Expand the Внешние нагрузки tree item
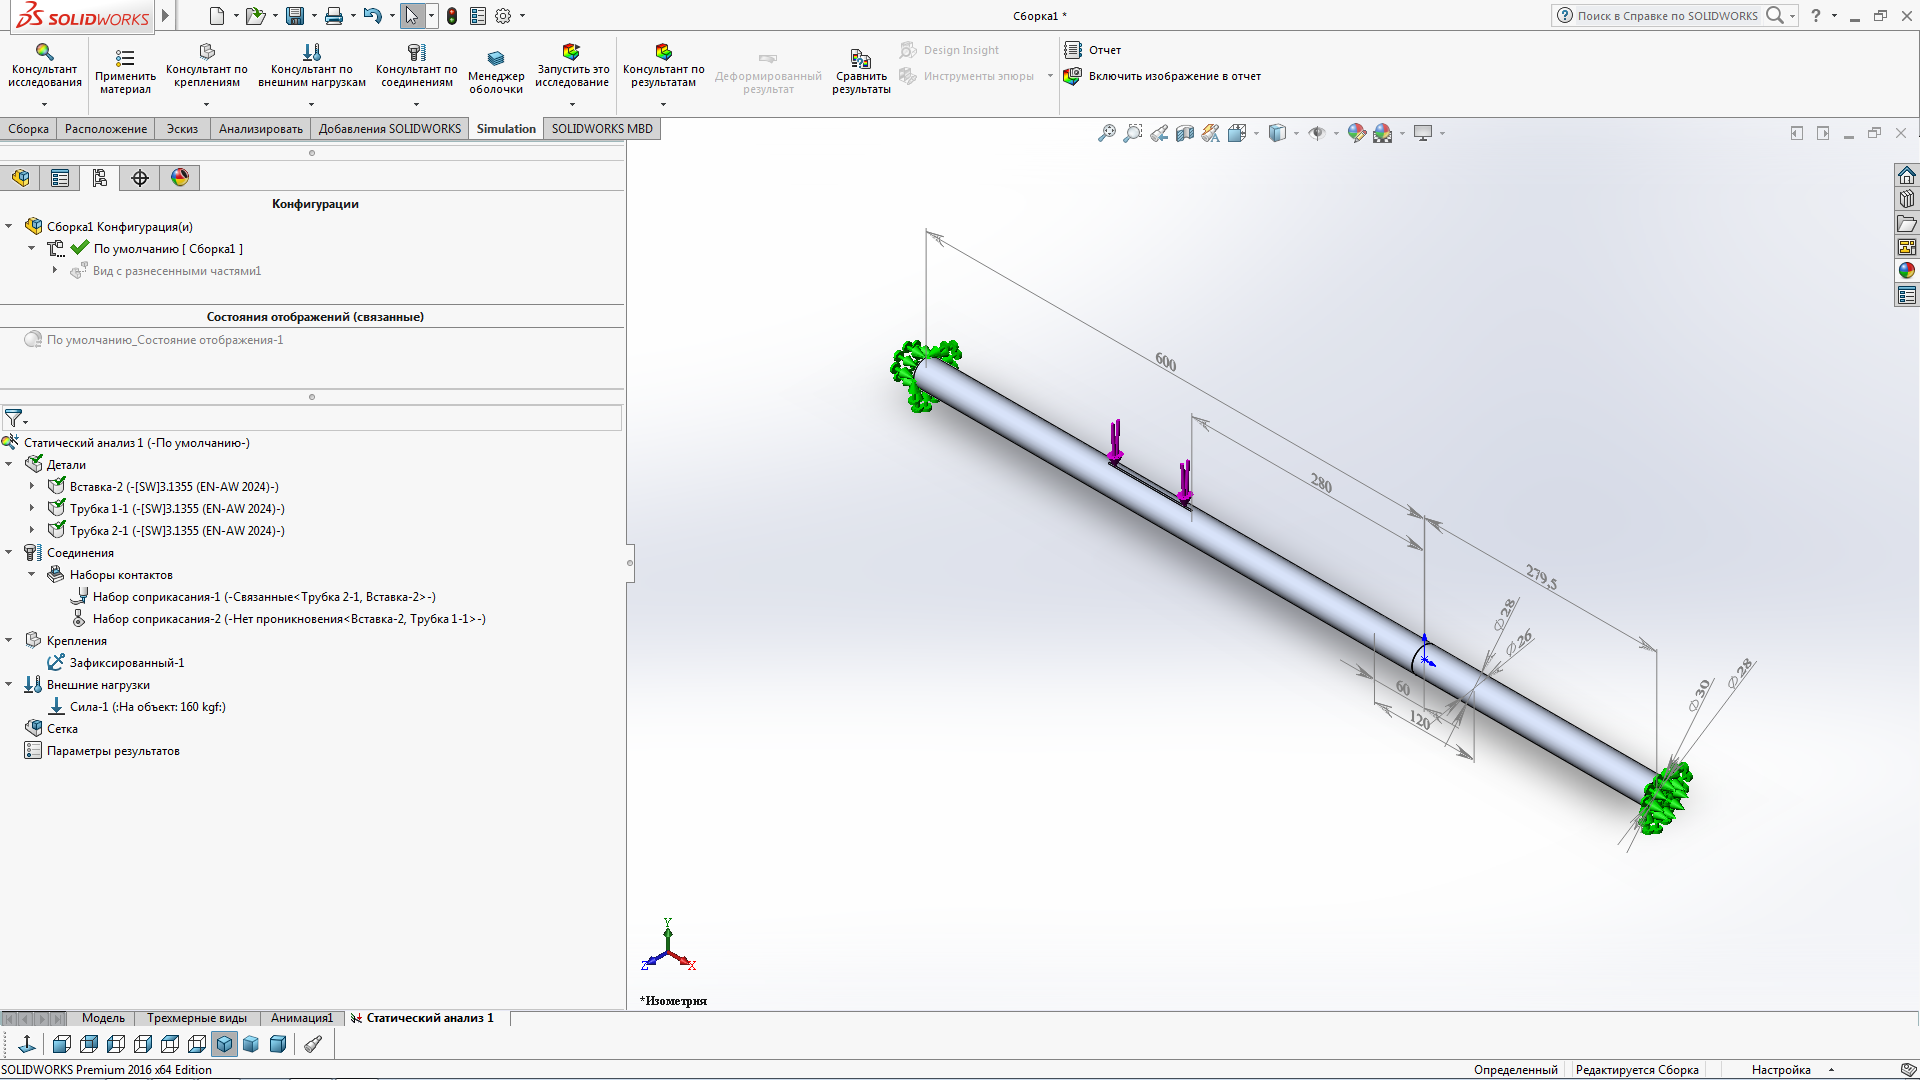 (x=12, y=684)
